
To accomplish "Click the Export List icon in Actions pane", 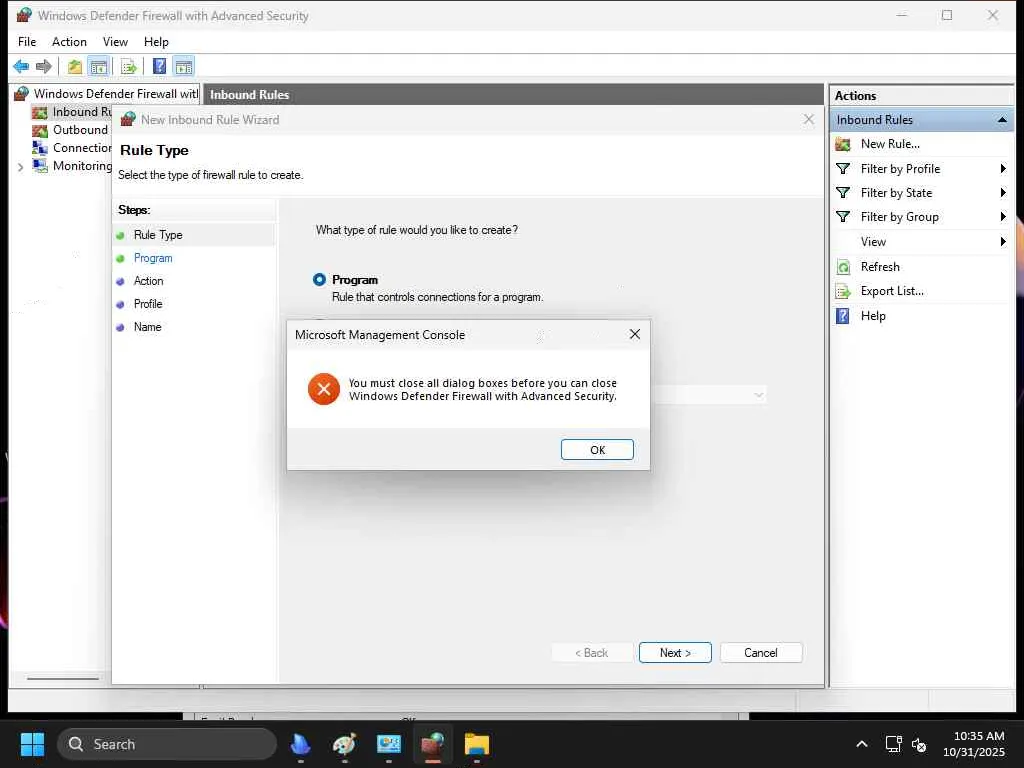I will click(843, 291).
